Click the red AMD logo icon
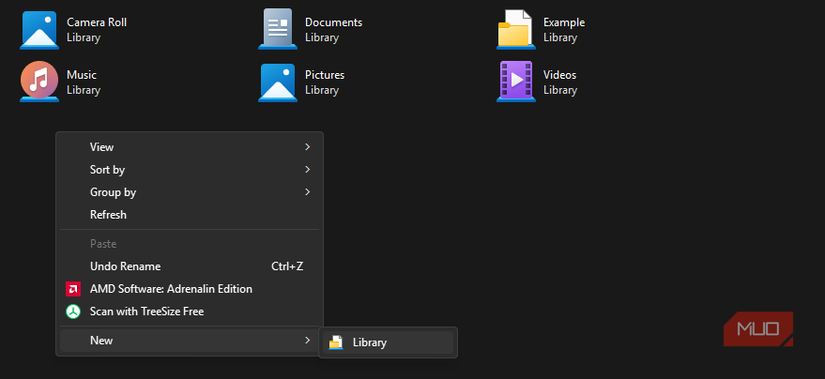825x379 pixels. point(73,289)
